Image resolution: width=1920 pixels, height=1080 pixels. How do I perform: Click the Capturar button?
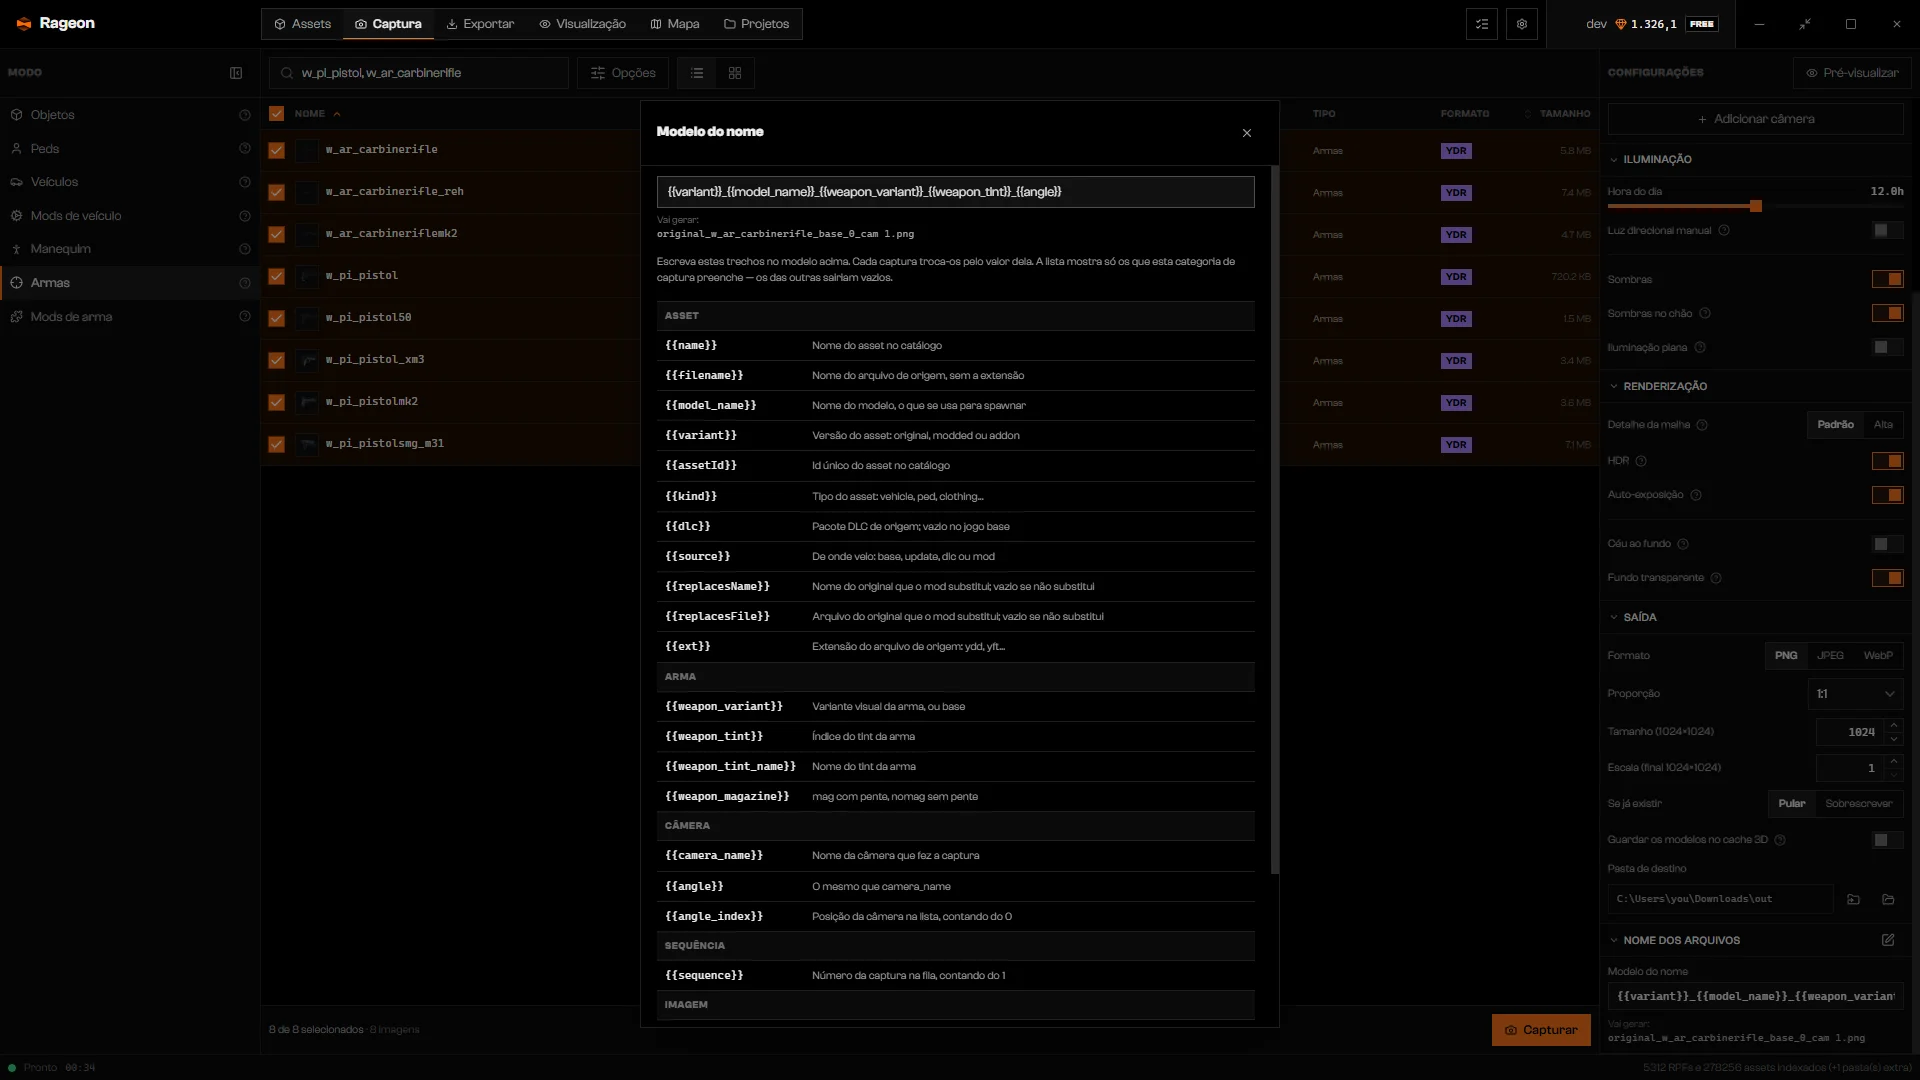point(1541,1030)
